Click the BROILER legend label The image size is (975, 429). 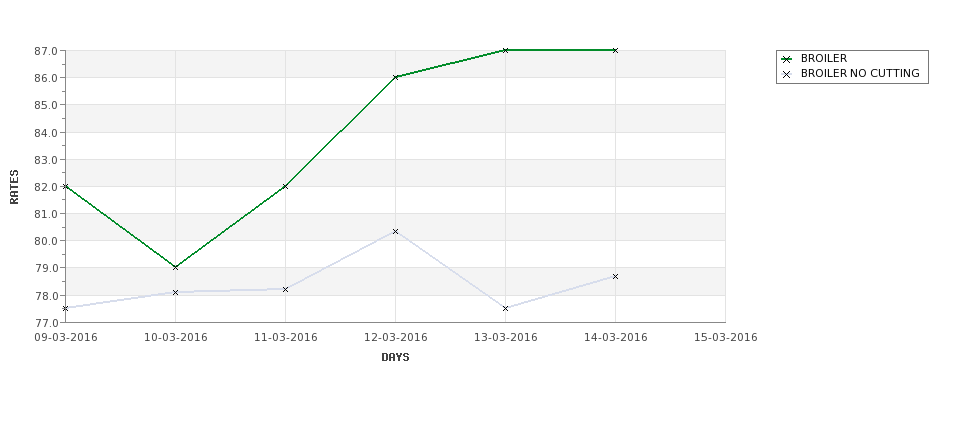tap(824, 58)
